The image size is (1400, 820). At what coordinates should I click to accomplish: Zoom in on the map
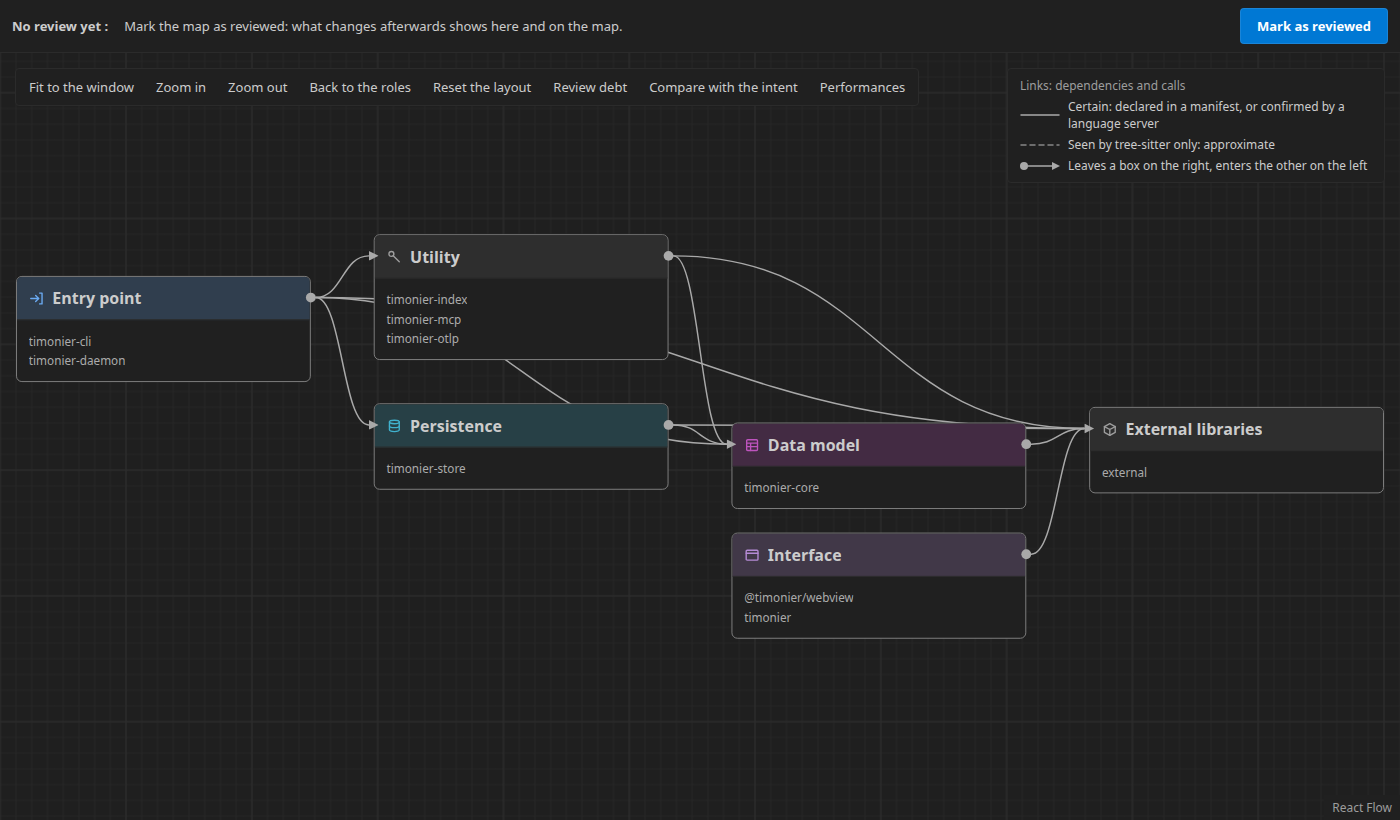pos(181,87)
